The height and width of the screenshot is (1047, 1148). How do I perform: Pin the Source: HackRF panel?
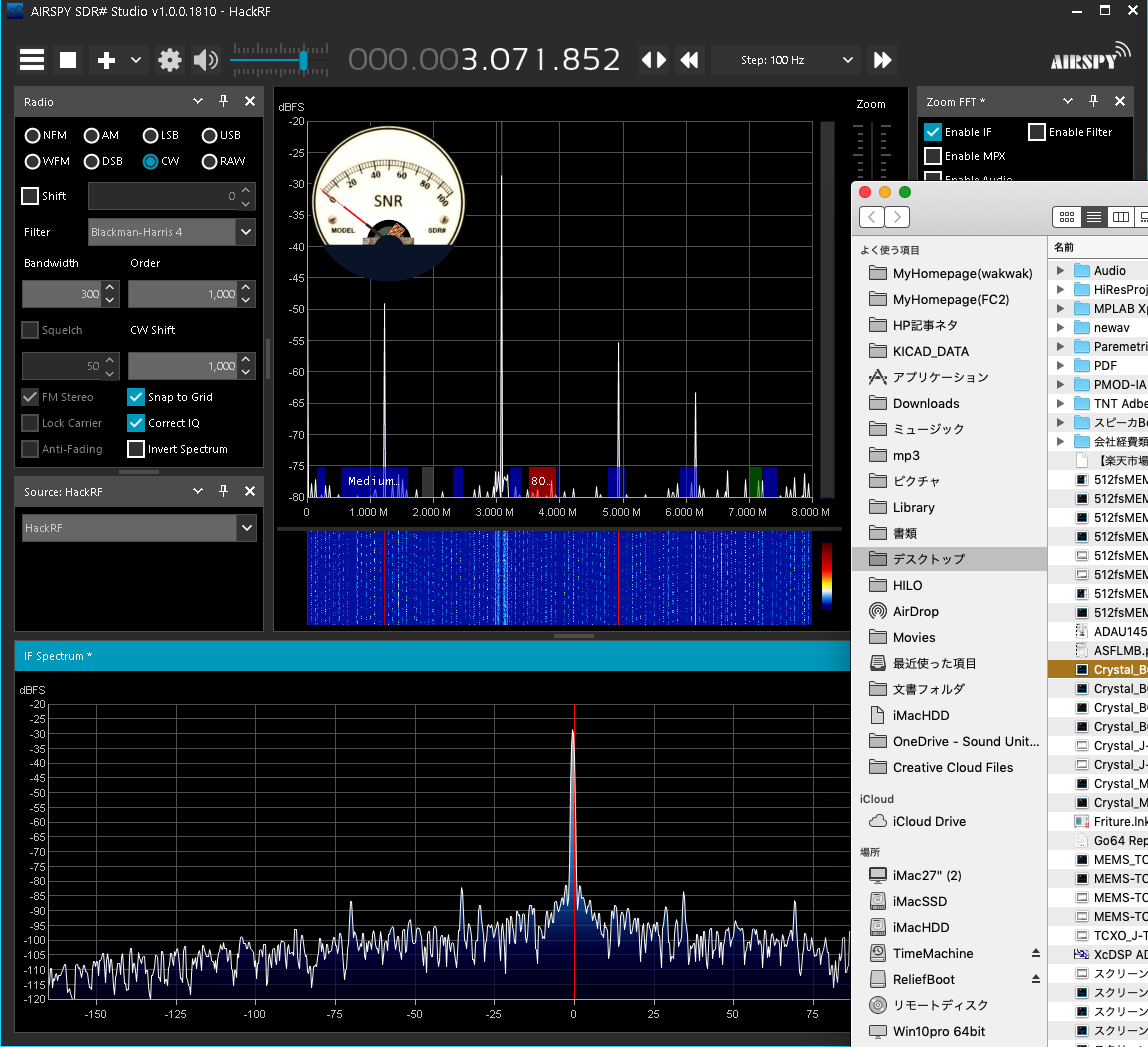point(223,491)
